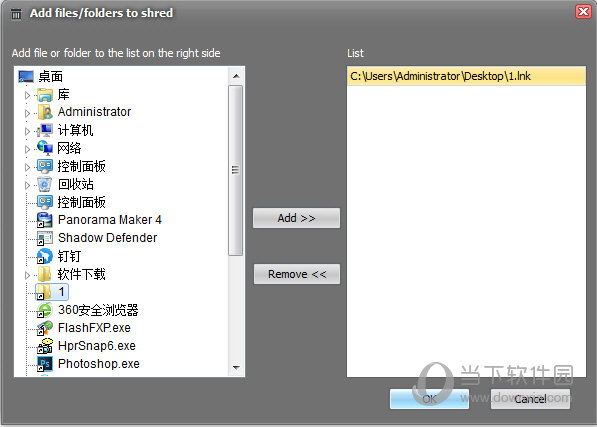Select the FlashFXP.exe label

(x=94, y=328)
